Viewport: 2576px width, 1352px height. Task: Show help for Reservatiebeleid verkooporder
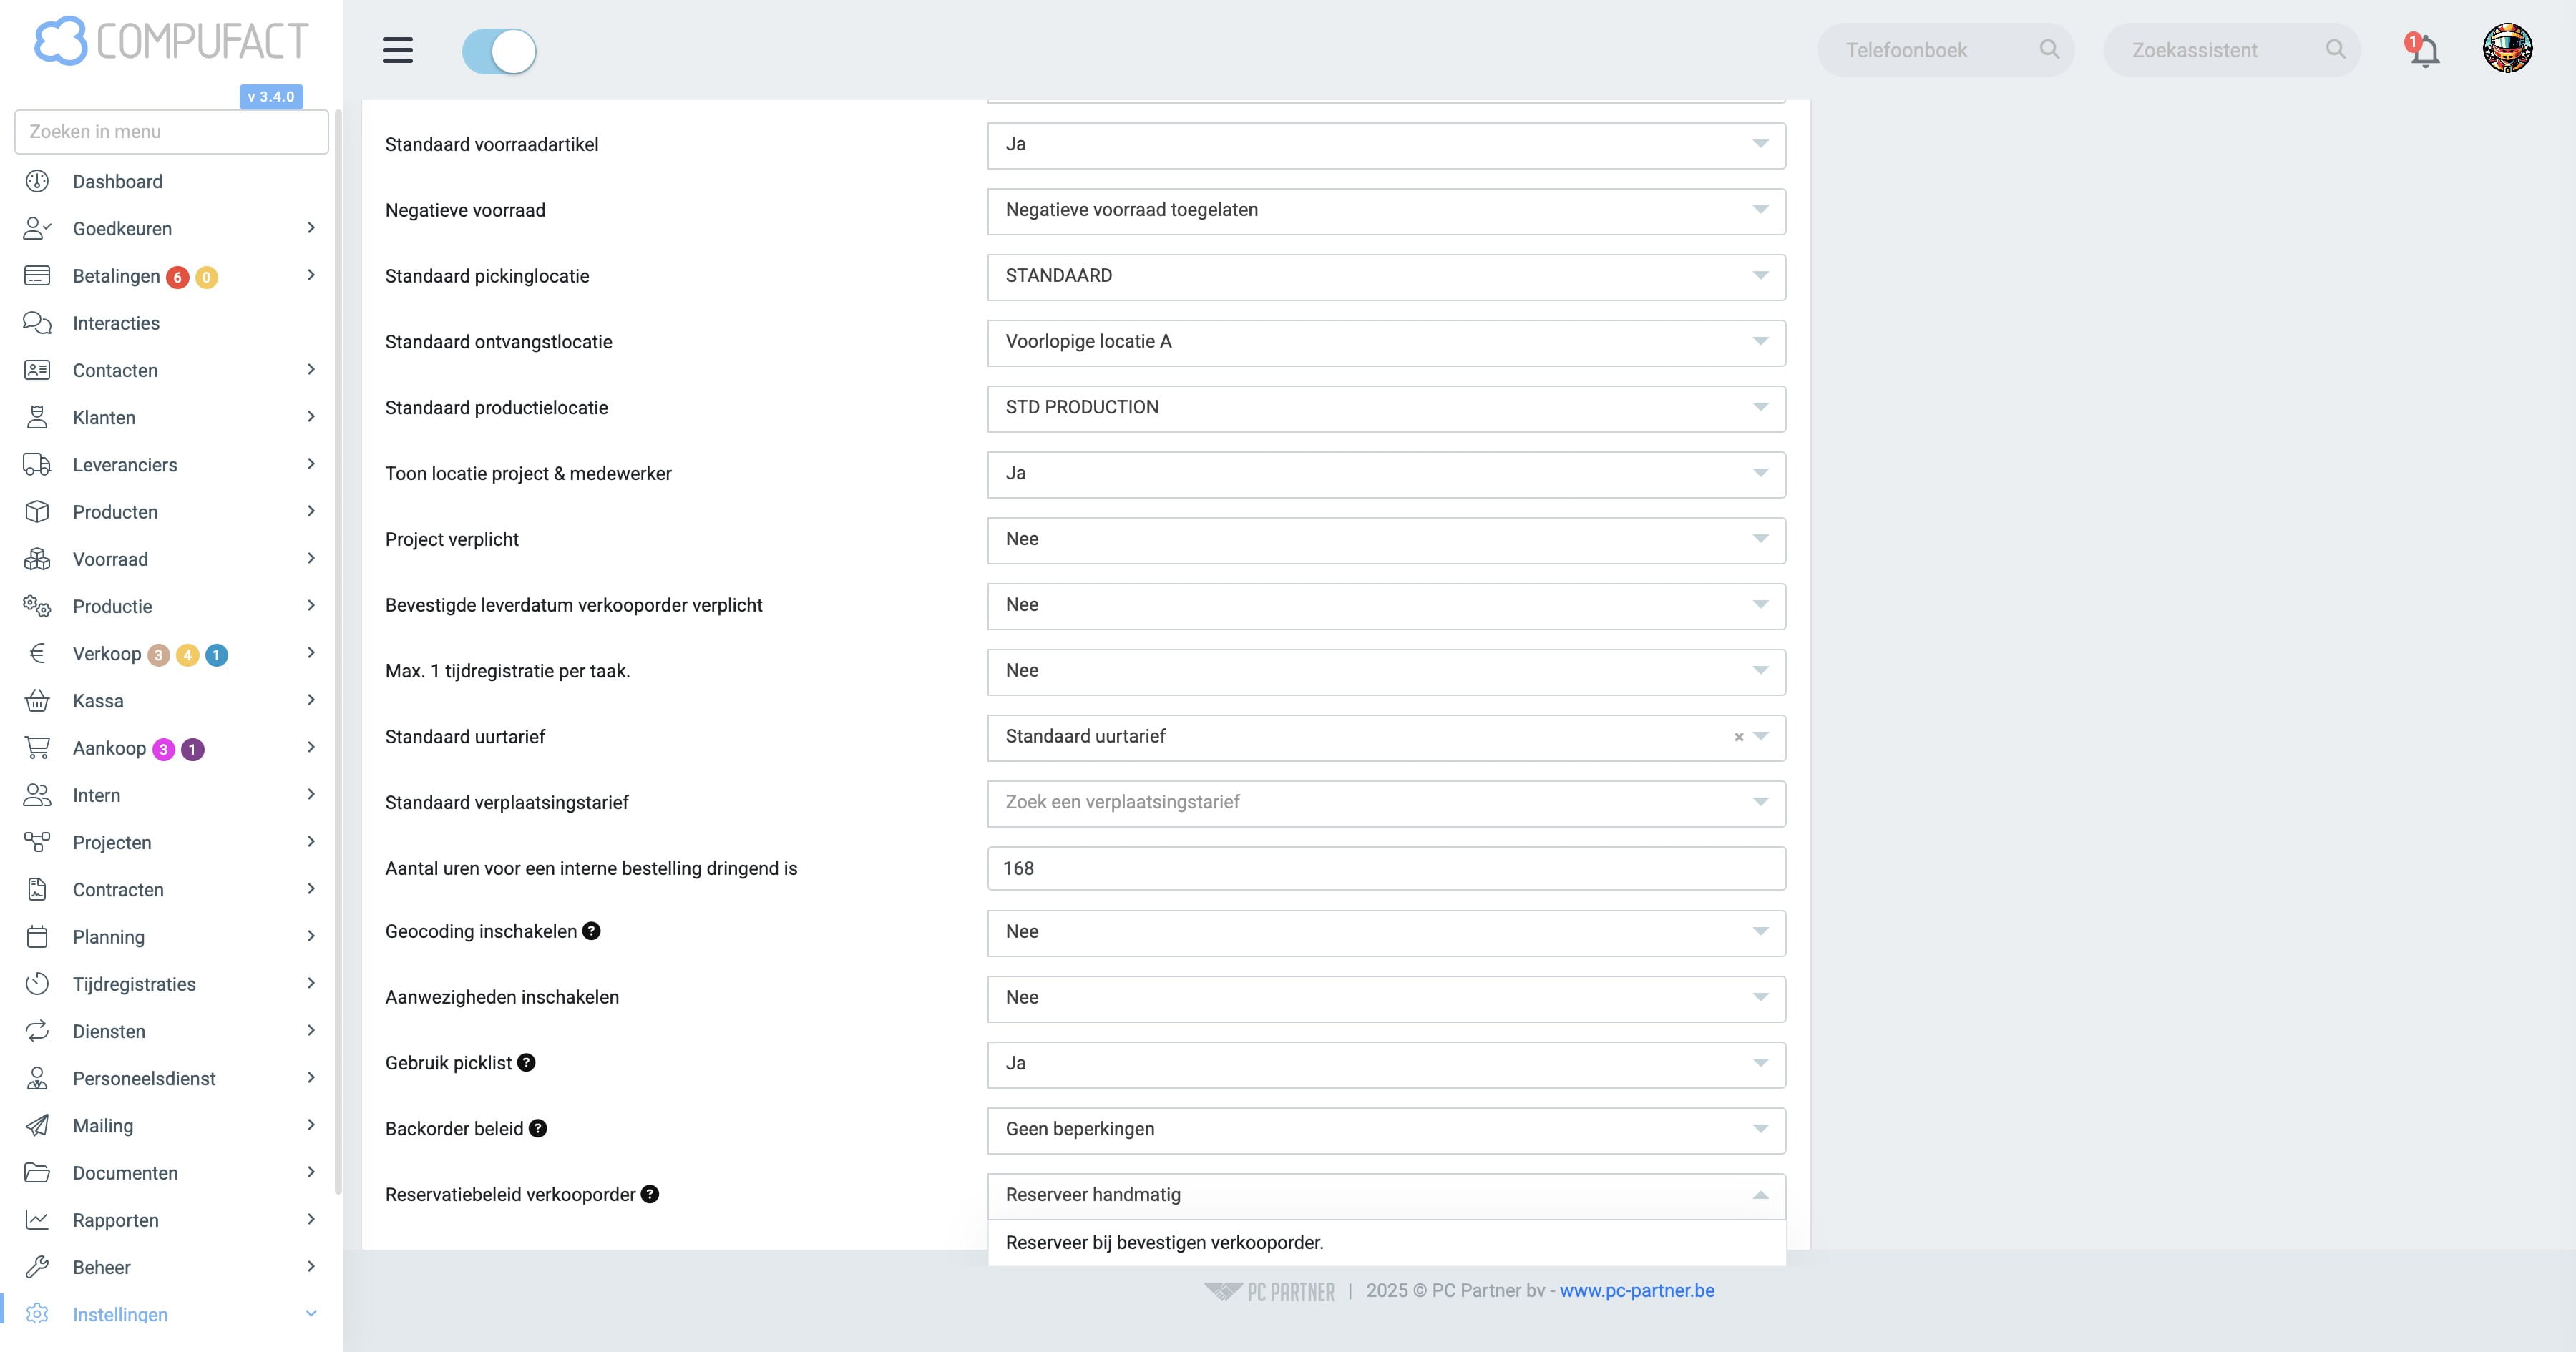650,1195
